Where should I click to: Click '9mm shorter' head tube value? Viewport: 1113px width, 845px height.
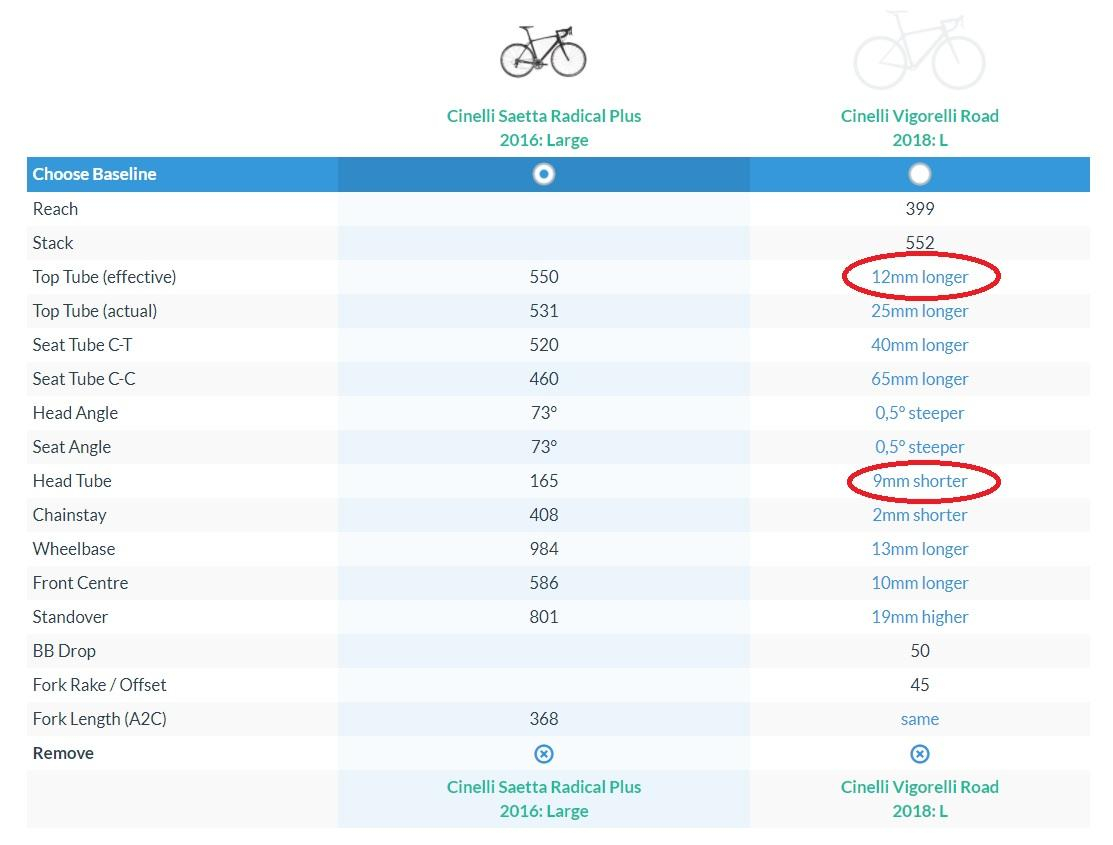click(x=919, y=481)
